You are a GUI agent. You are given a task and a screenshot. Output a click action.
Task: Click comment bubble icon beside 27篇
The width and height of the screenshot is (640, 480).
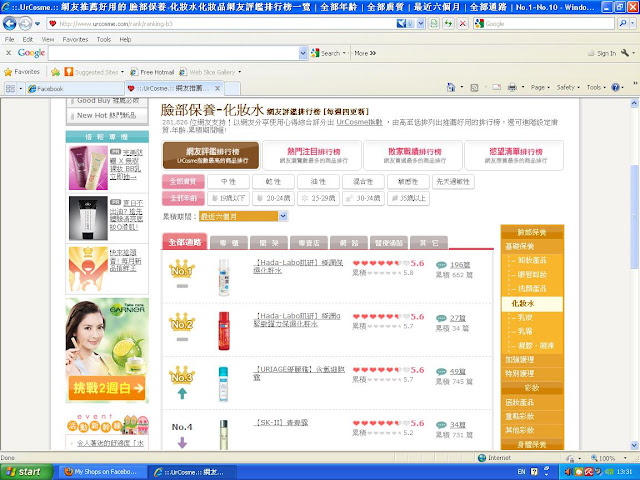click(441, 318)
